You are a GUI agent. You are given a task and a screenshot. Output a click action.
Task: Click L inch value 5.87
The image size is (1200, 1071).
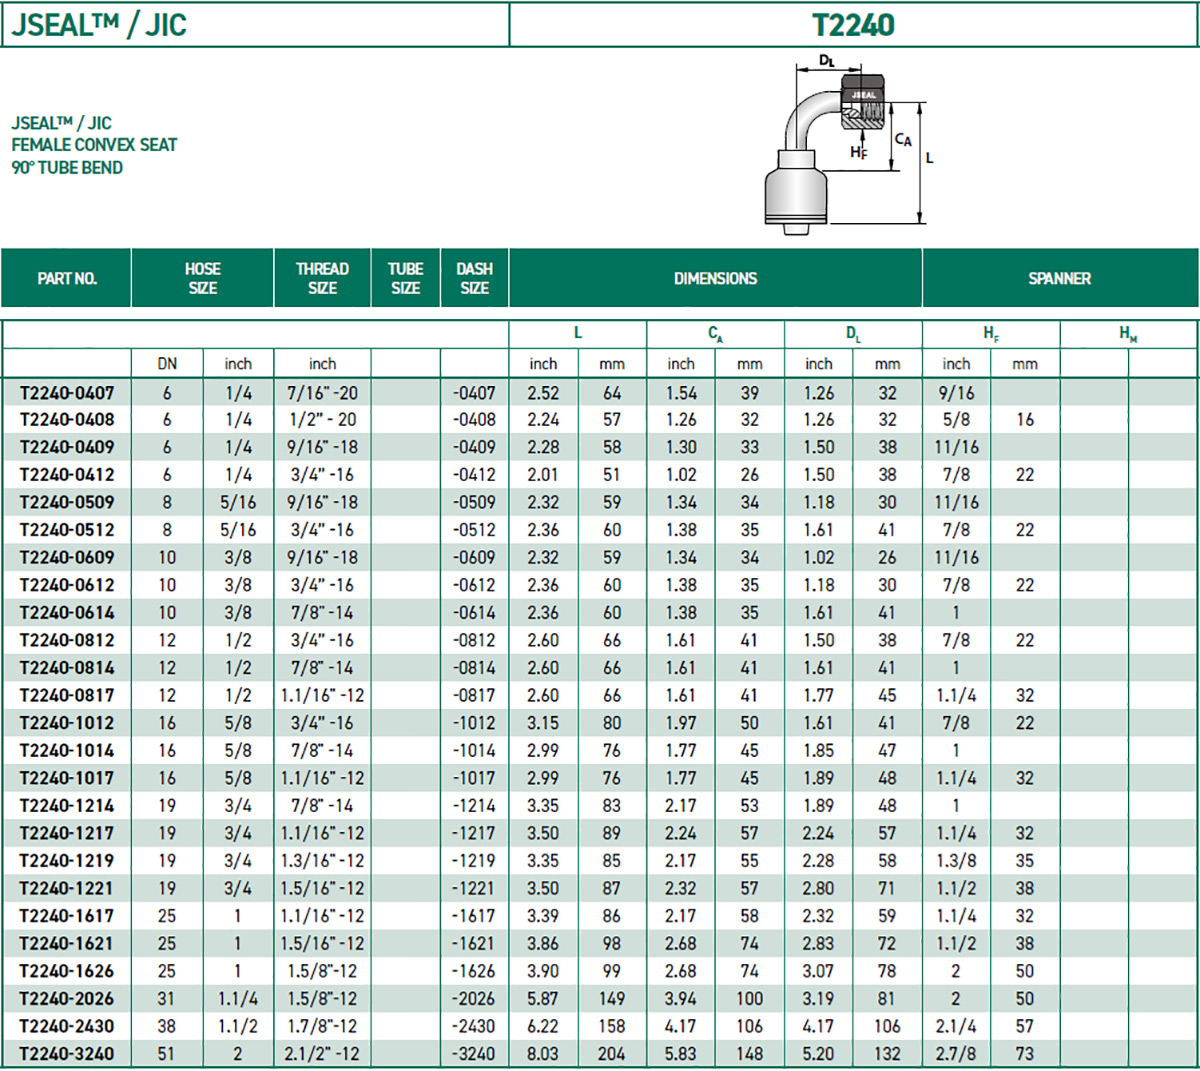(543, 998)
